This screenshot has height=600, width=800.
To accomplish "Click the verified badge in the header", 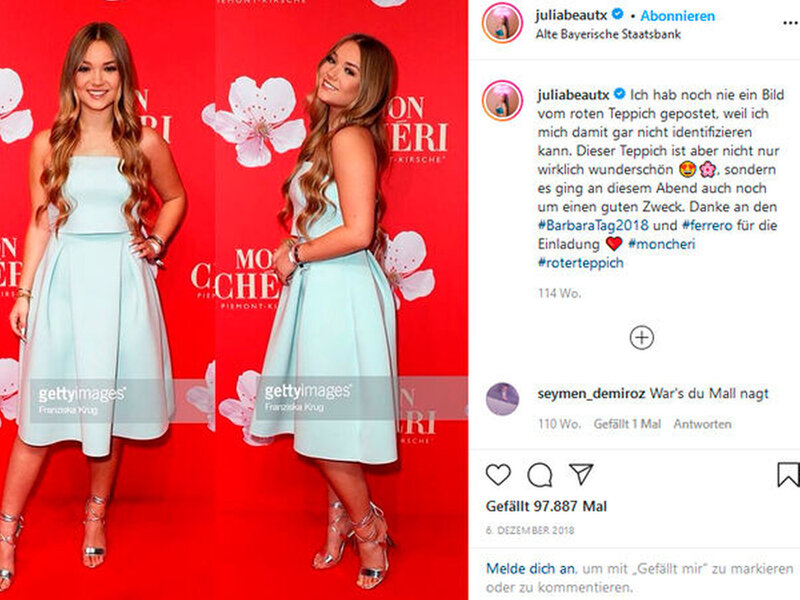I will [618, 15].
